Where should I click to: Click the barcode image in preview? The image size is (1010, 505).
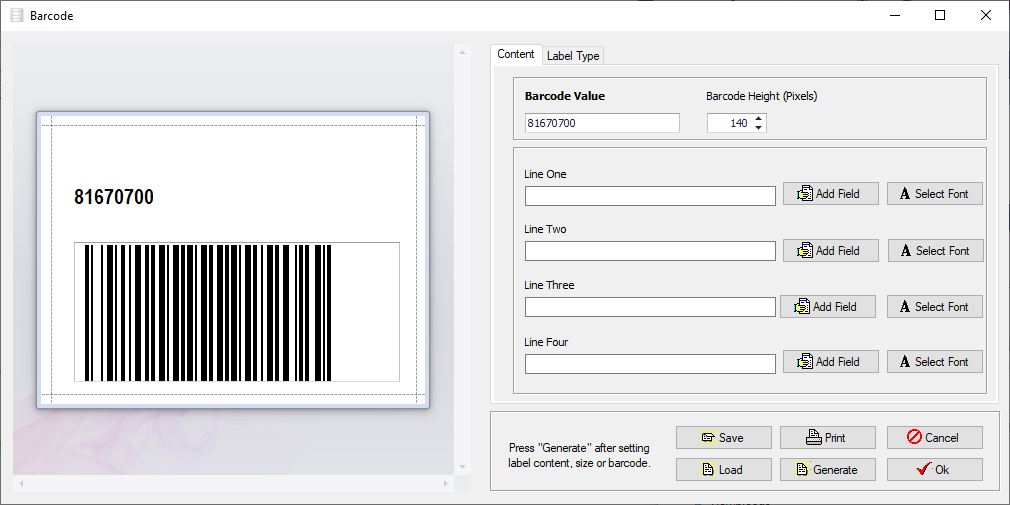236,312
